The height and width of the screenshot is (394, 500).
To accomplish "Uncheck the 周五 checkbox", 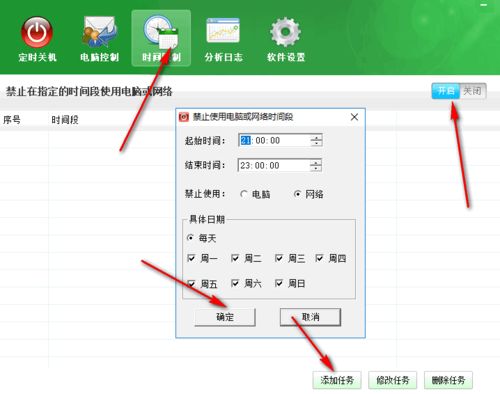I will tap(191, 284).
